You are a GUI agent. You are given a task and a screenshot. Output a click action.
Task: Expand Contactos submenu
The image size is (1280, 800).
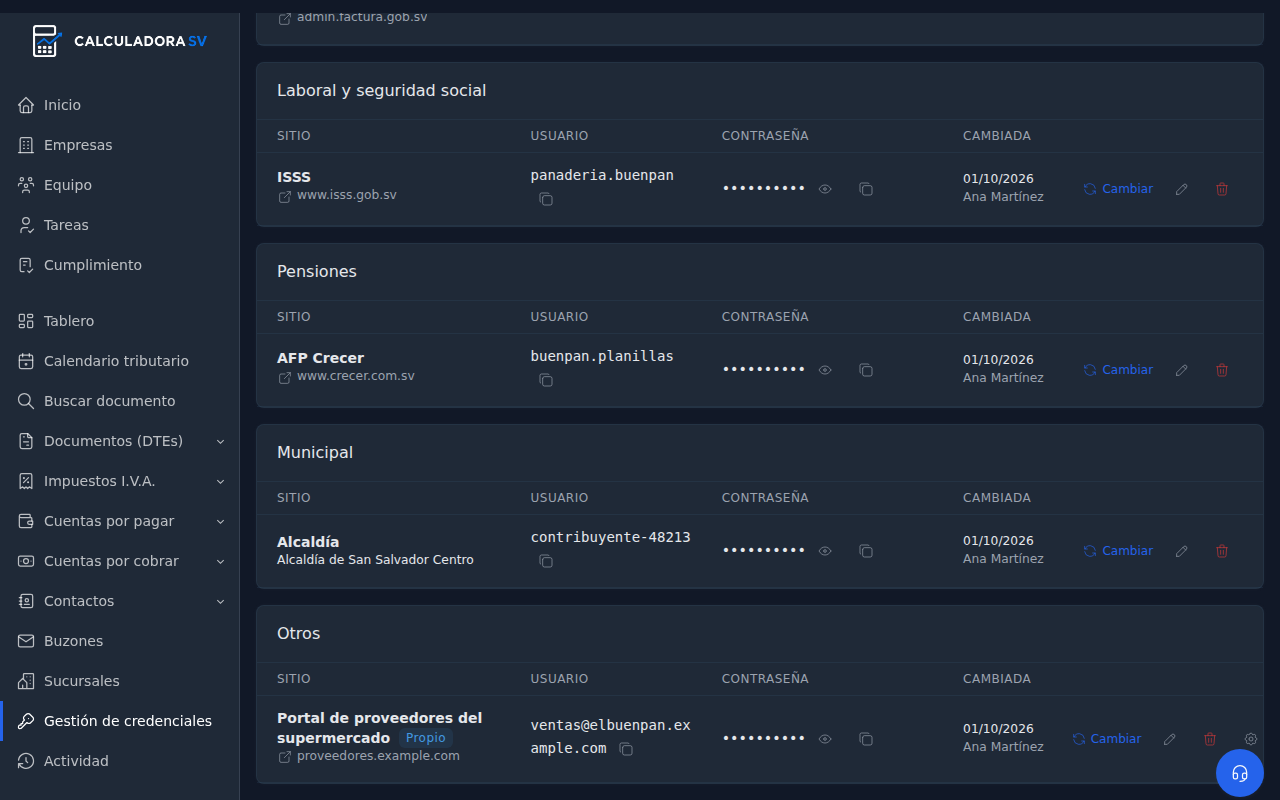(x=120, y=601)
